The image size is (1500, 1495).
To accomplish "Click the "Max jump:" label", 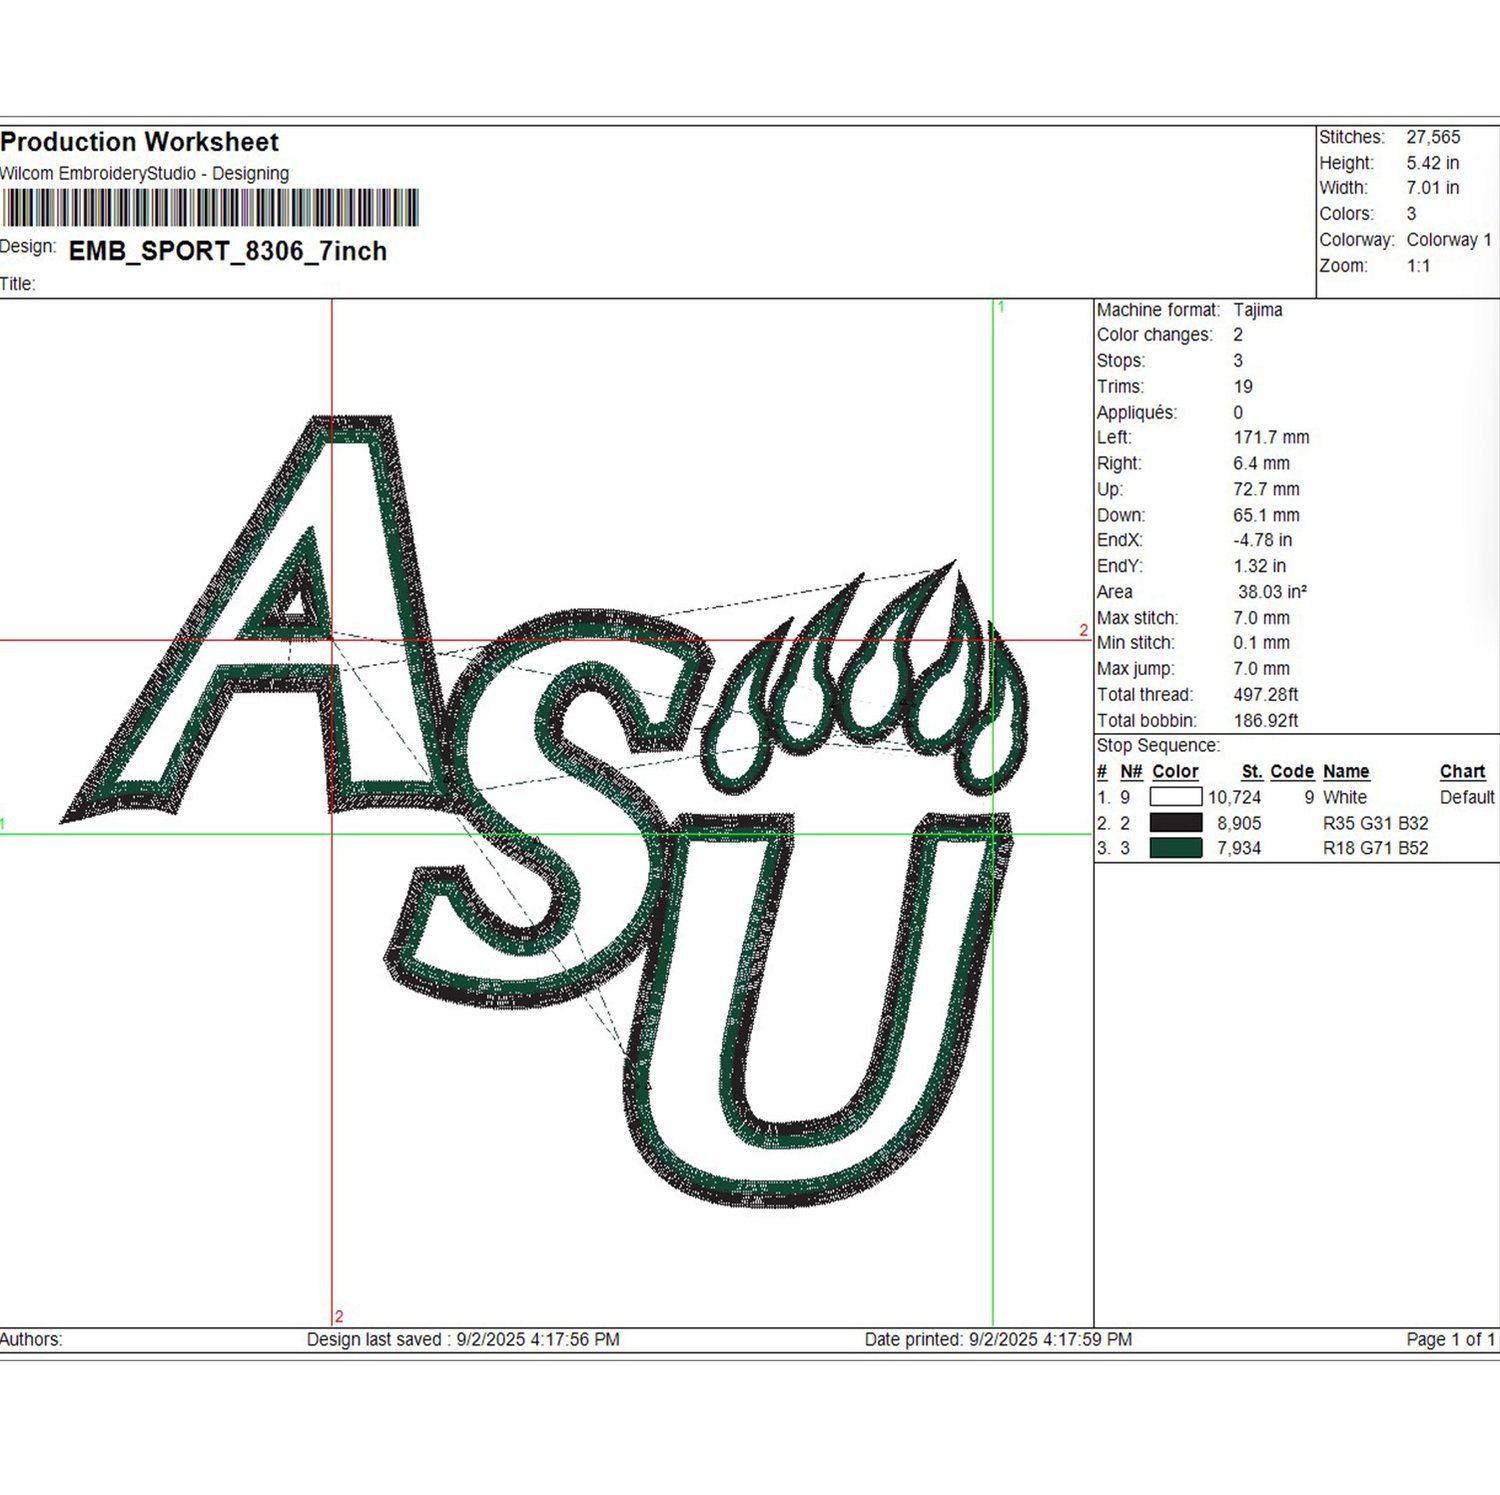I will click(1136, 669).
